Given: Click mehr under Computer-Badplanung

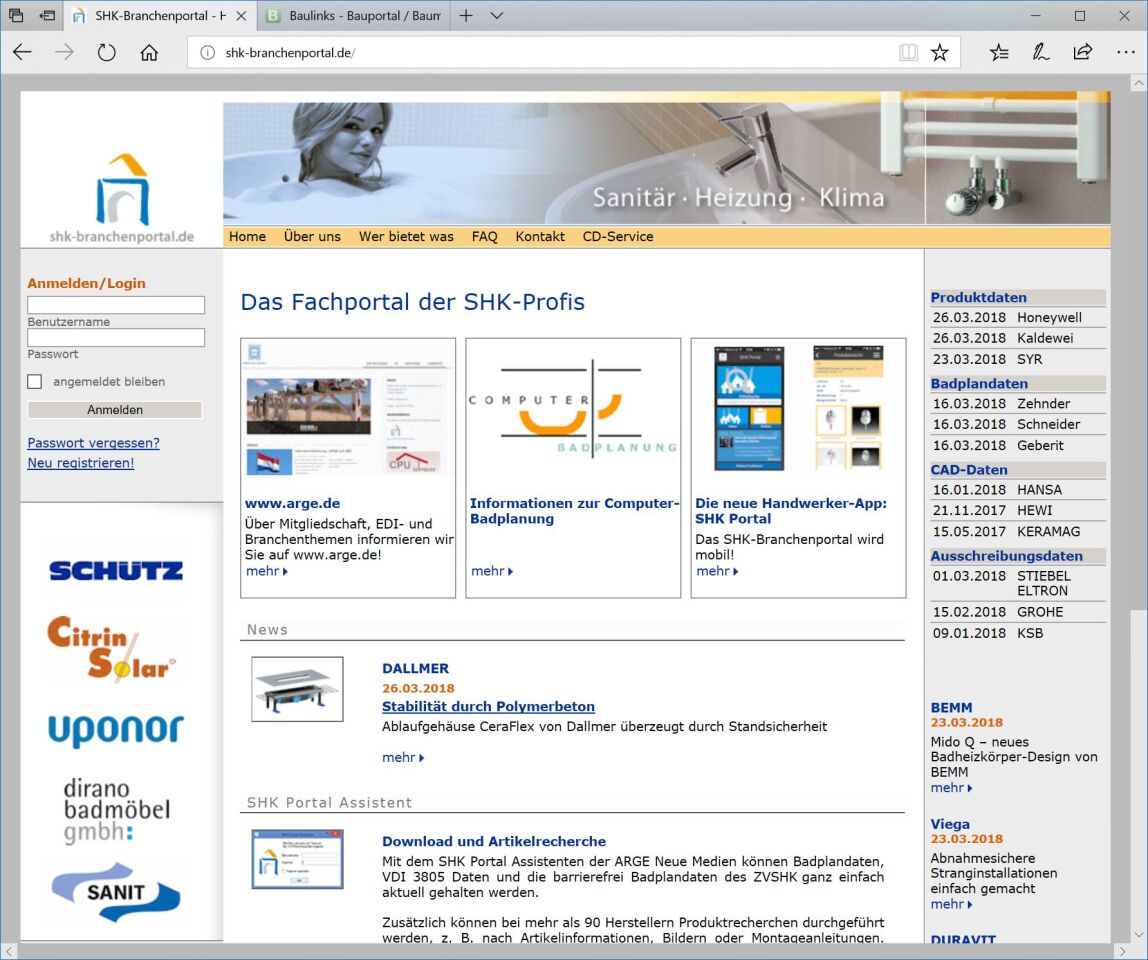Looking at the screenshot, I should click(492, 571).
